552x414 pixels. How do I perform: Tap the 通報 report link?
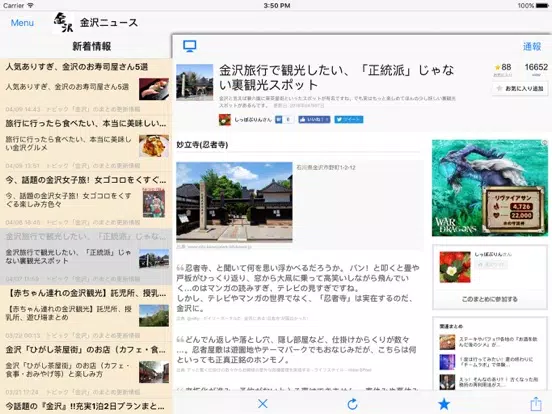click(532, 46)
